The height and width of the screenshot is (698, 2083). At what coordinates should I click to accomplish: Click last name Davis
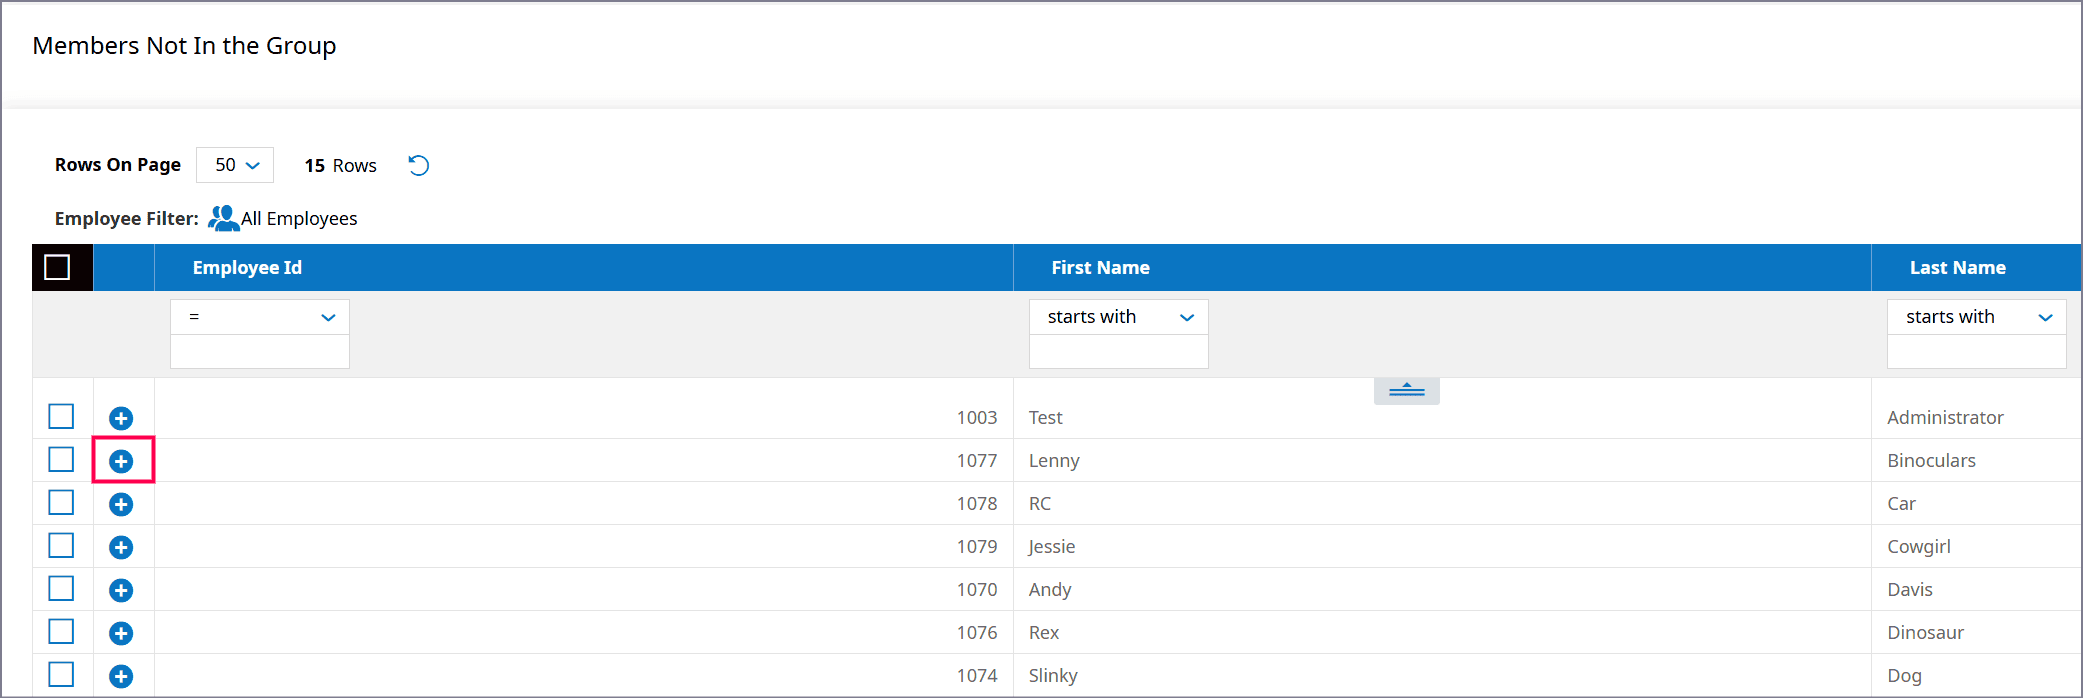tap(1910, 590)
